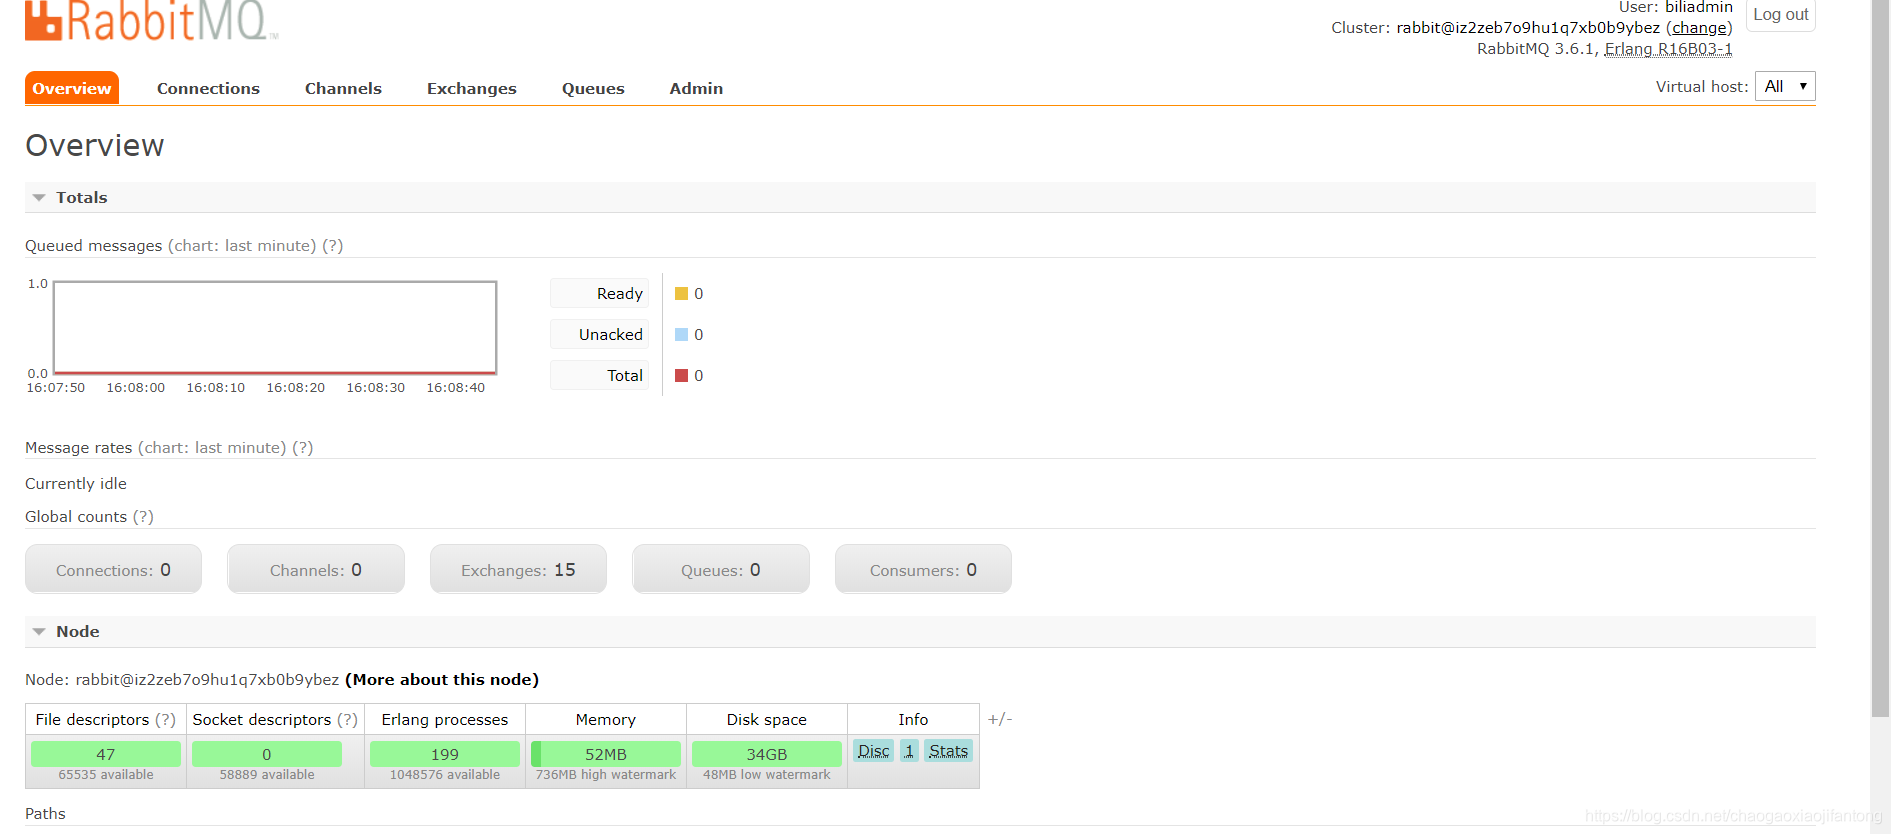Click the 34GB disk space bar
Image resolution: width=1891 pixels, height=834 pixels.
pos(767,754)
